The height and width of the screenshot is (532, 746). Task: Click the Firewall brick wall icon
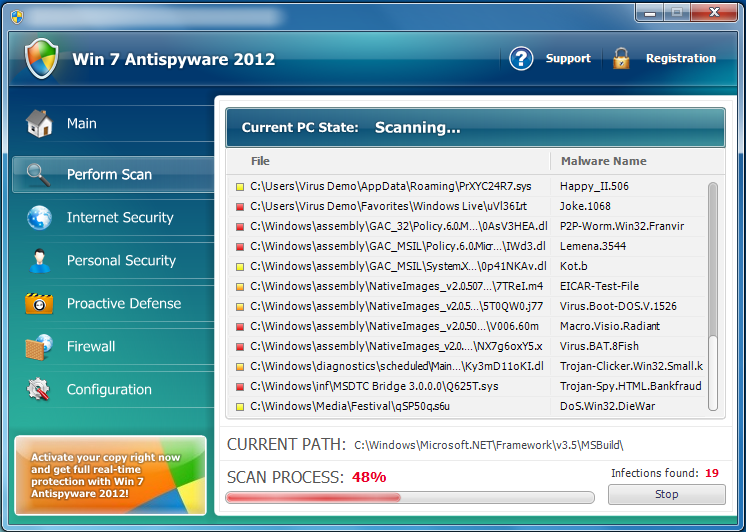(39, 347)
